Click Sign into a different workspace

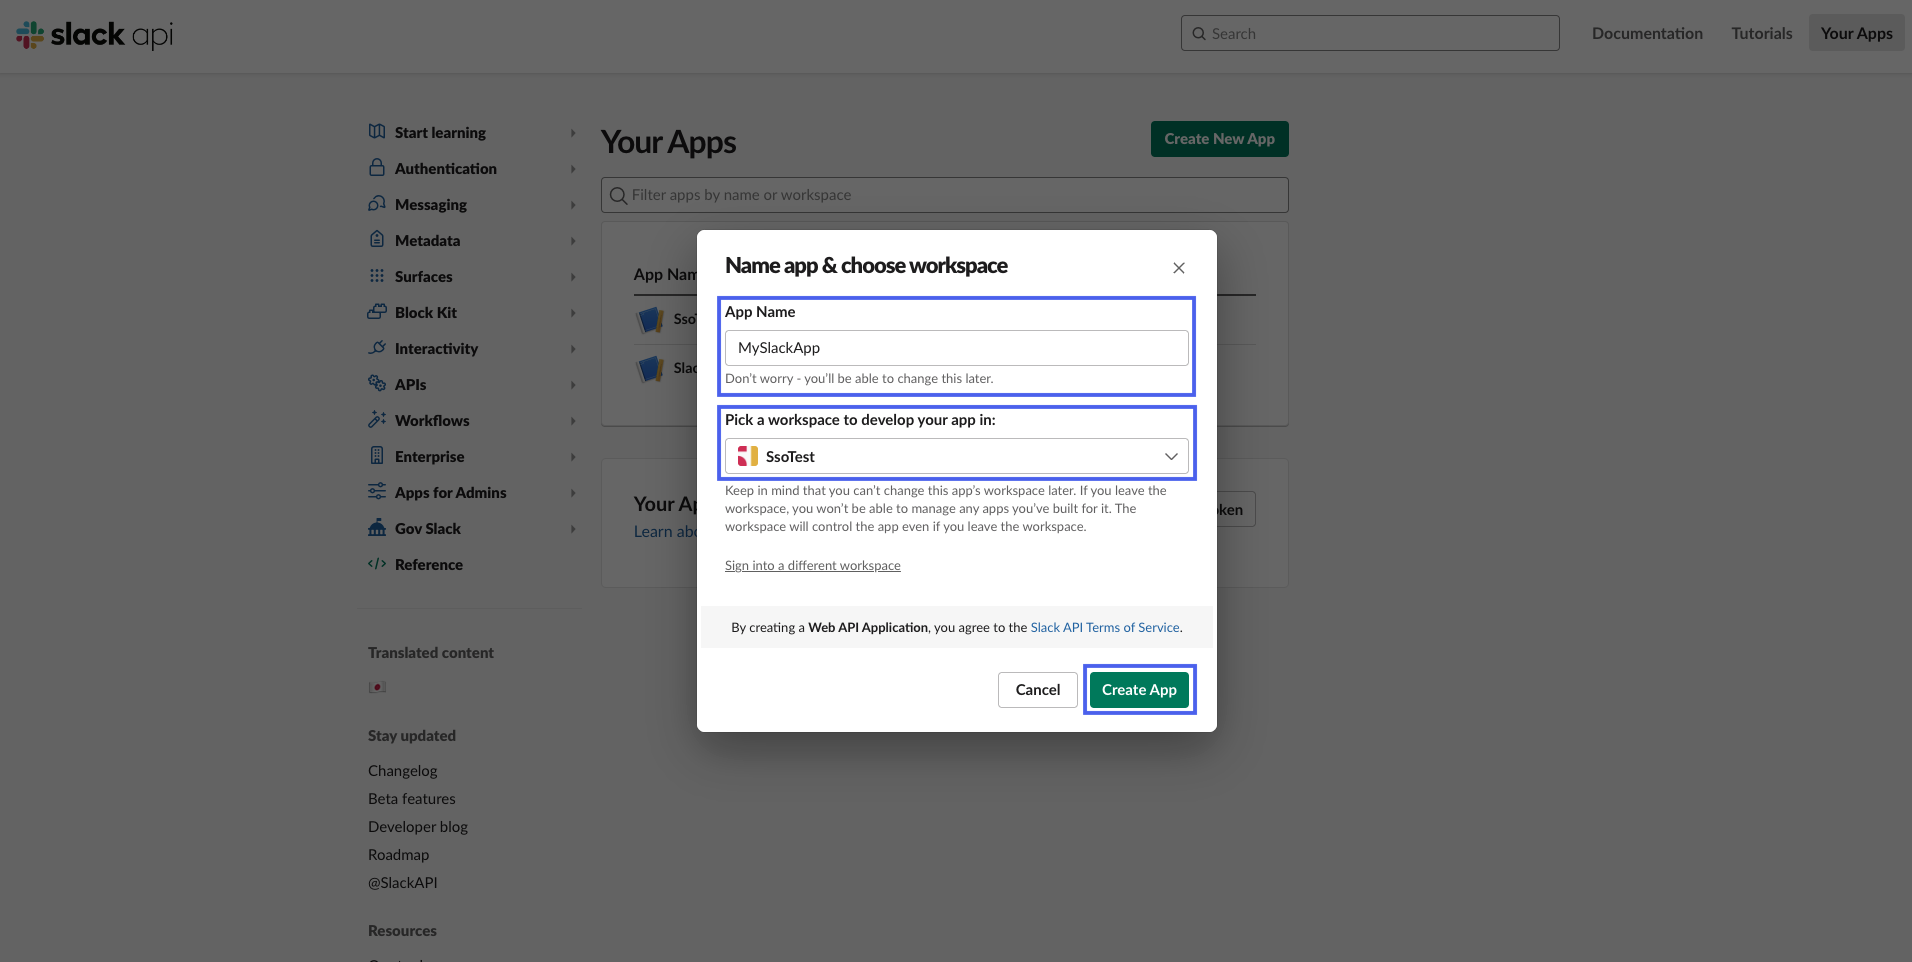(x=812, y=566)
